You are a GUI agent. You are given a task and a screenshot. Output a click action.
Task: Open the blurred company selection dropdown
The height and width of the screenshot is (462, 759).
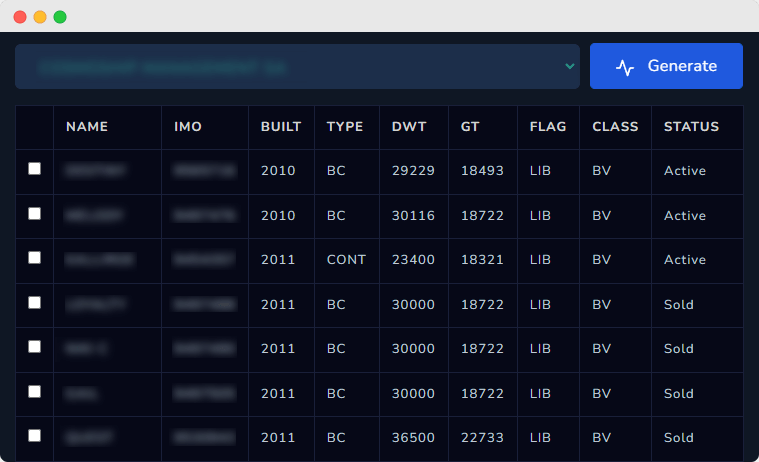click(x=297, y=66)
